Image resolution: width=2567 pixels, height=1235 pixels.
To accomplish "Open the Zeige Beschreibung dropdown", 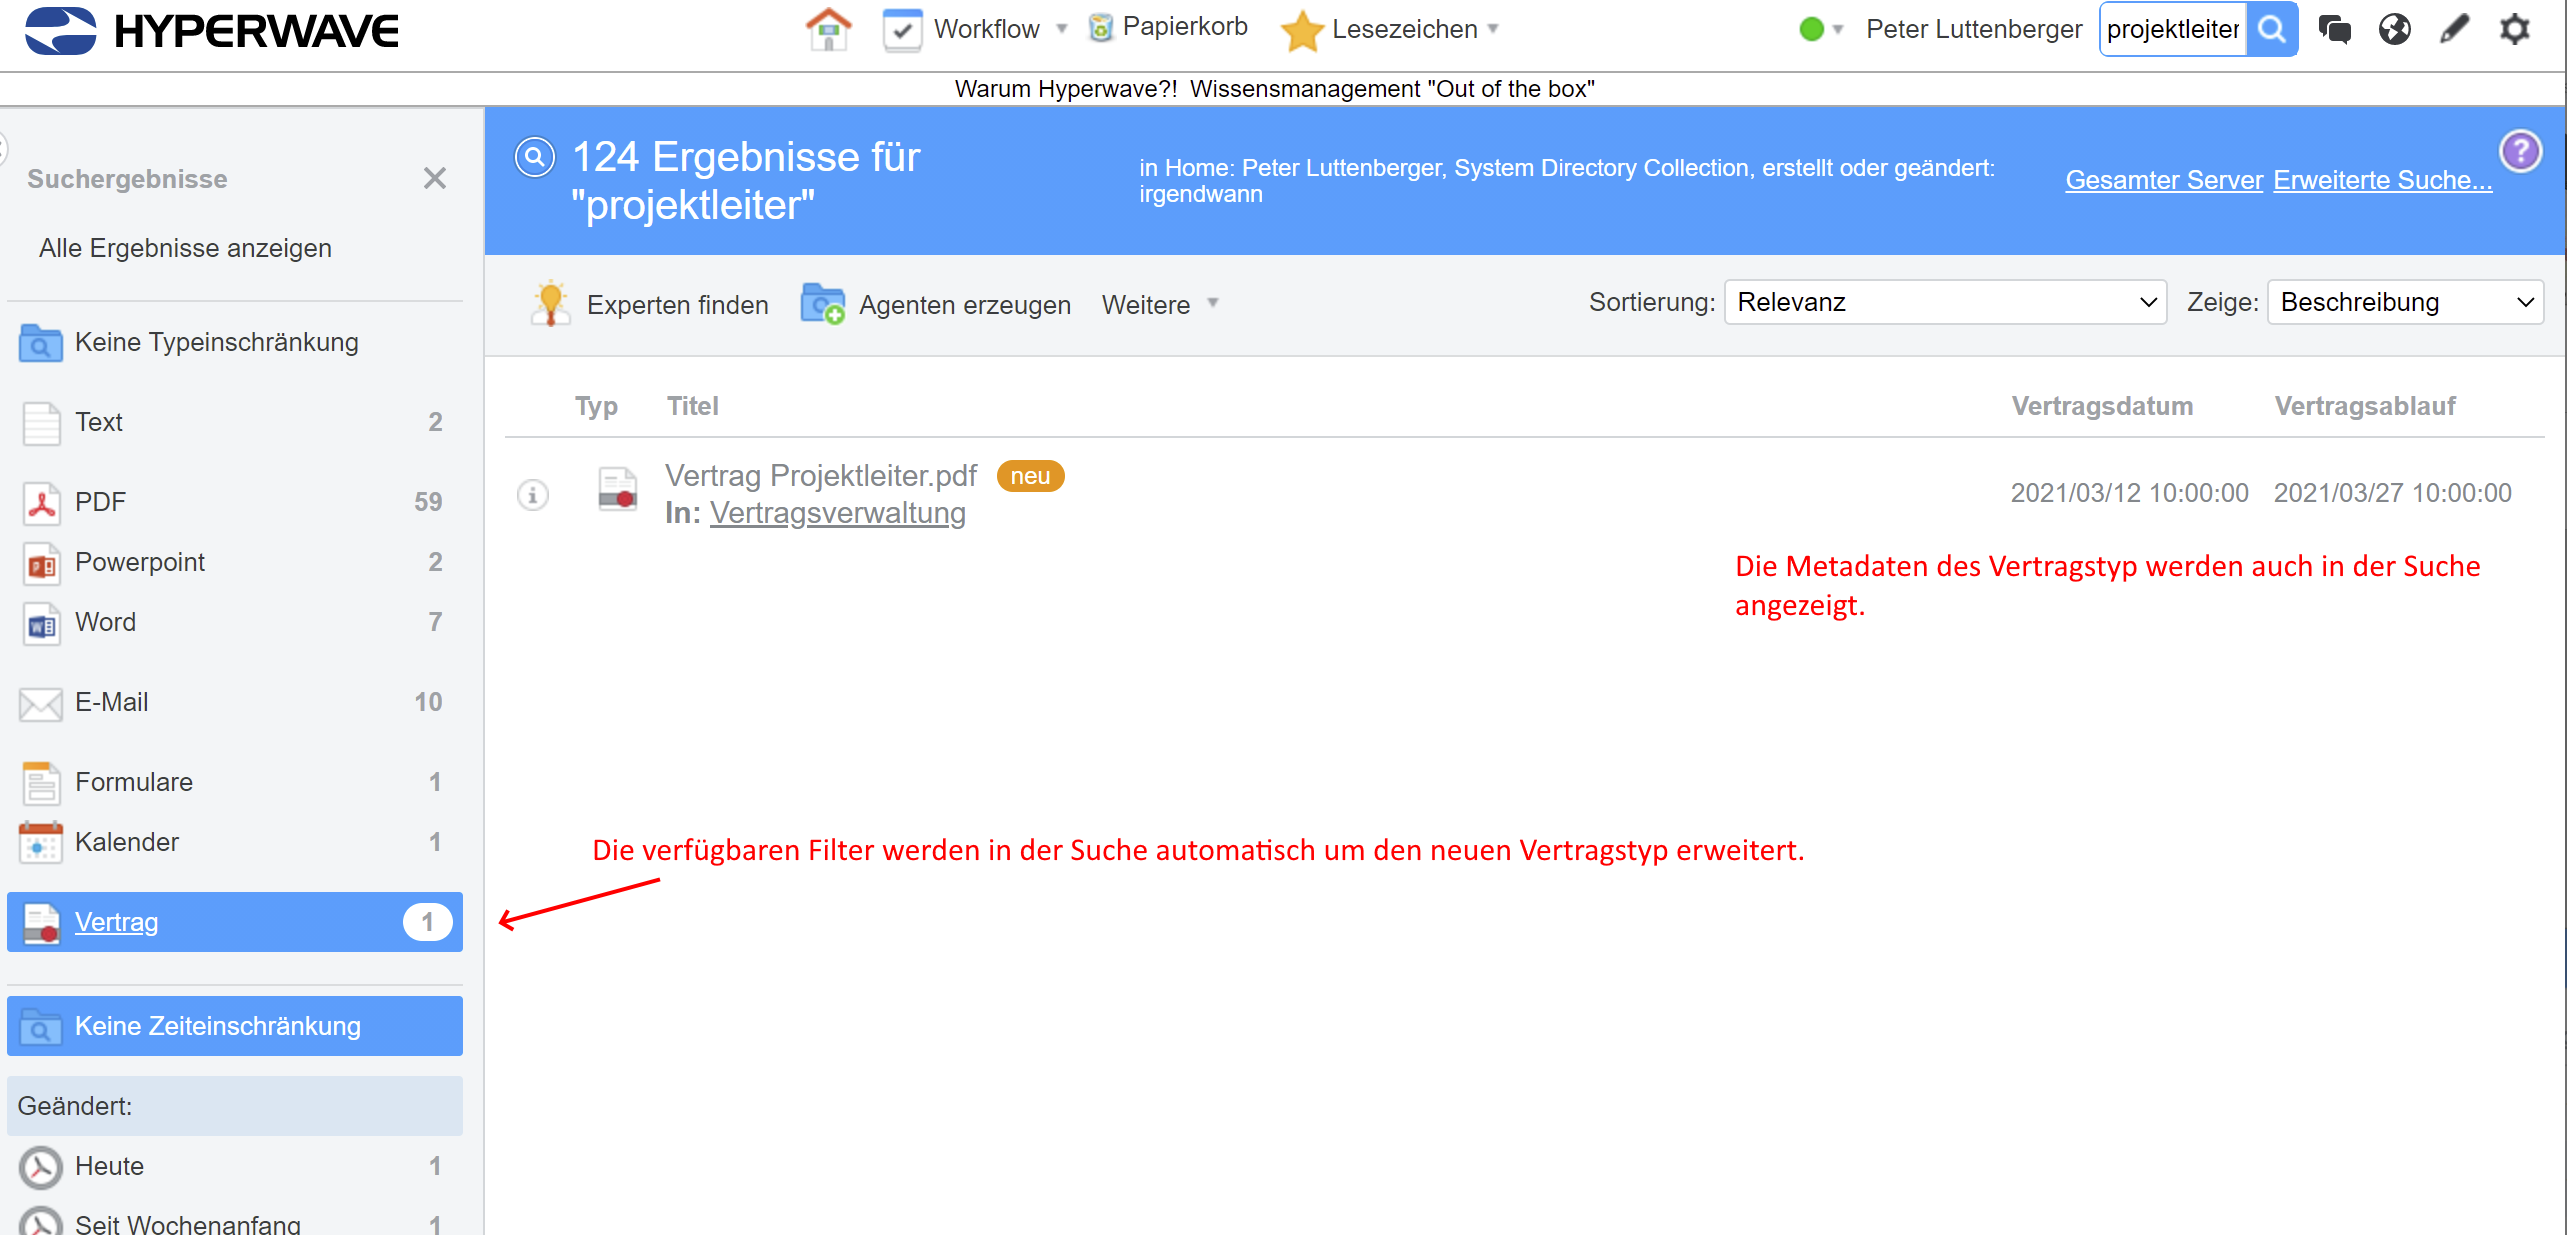I will (x=2405, y=302).
